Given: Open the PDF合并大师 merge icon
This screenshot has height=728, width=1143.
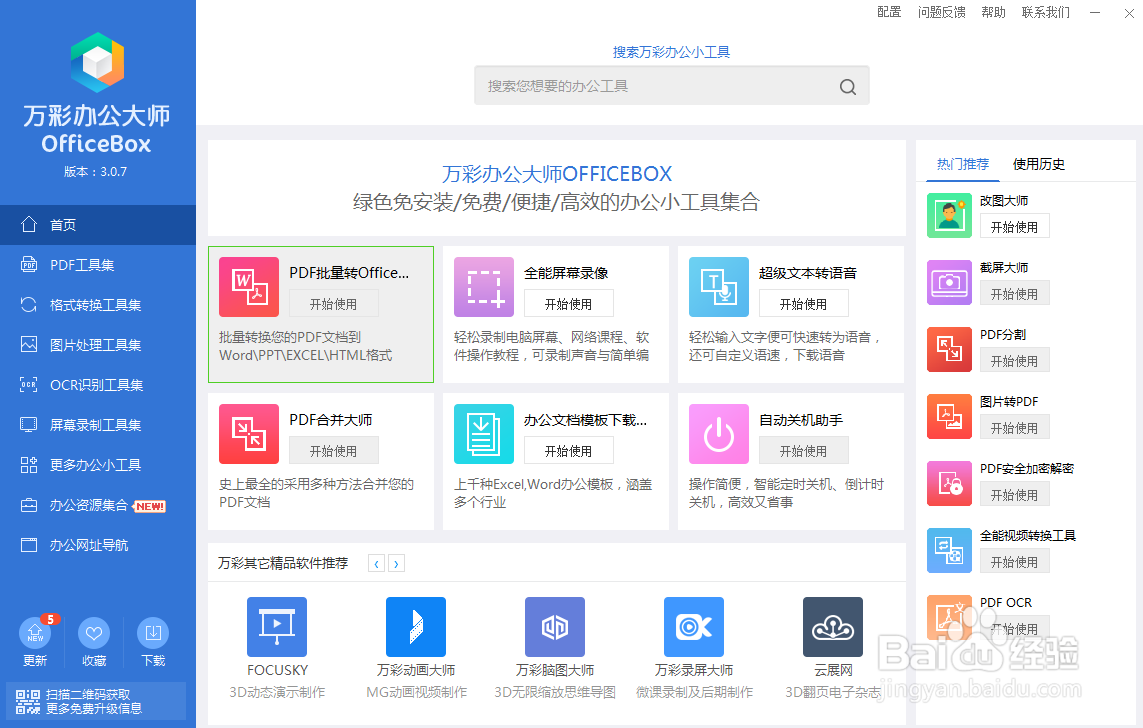Looking at the screenshot, I should (249, 434).
